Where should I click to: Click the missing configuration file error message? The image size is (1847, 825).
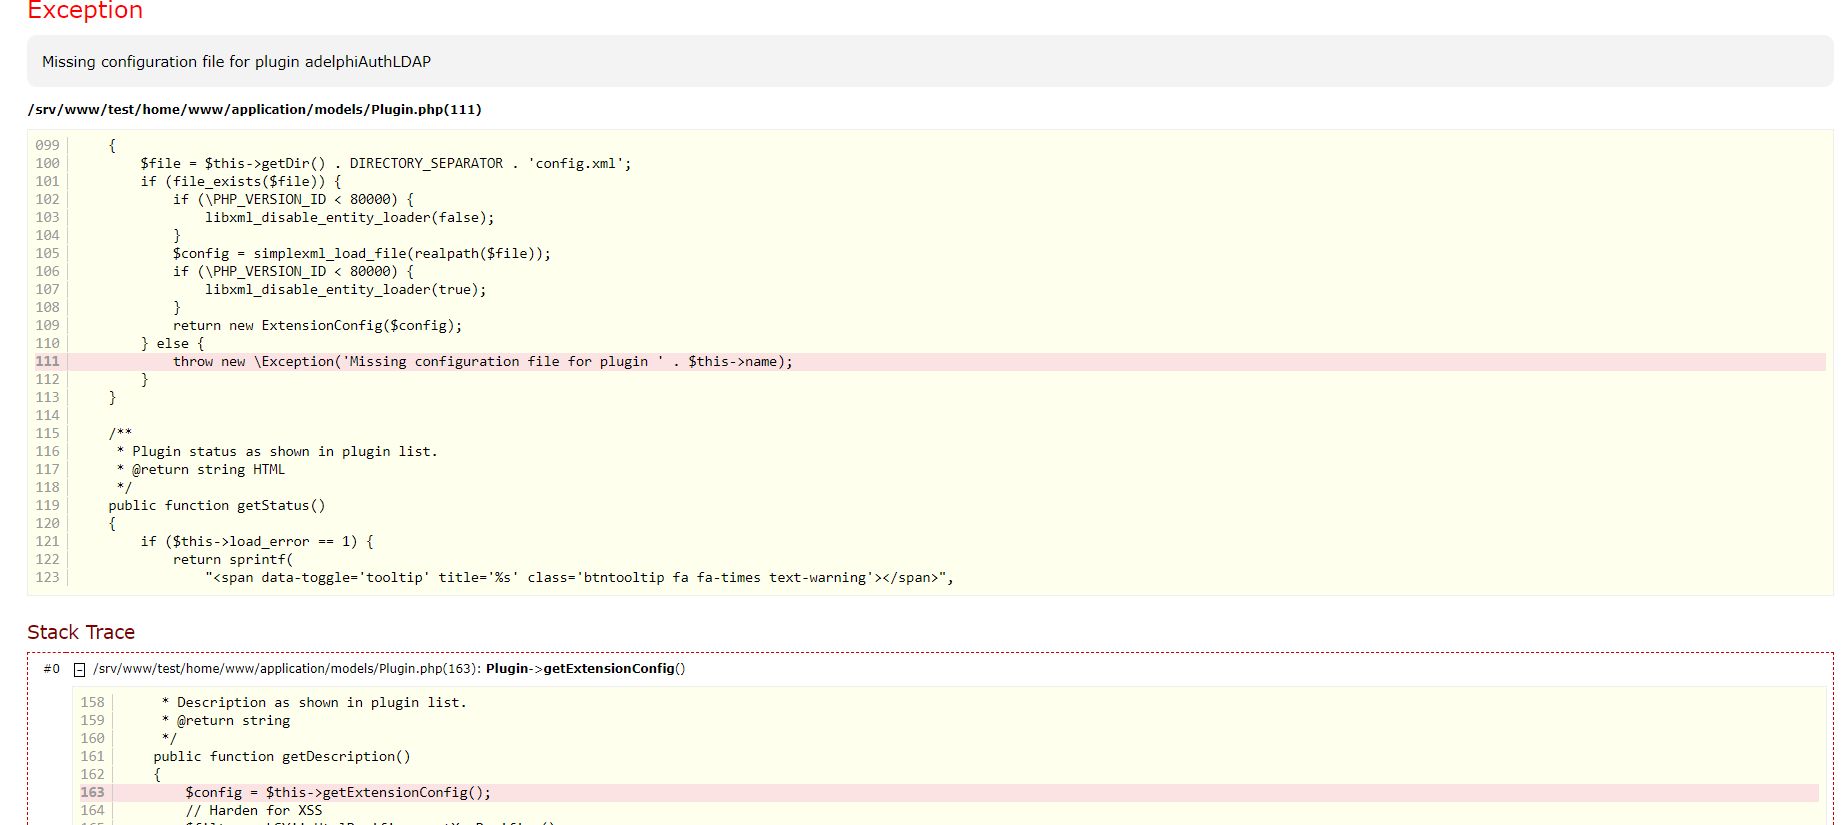236,62
